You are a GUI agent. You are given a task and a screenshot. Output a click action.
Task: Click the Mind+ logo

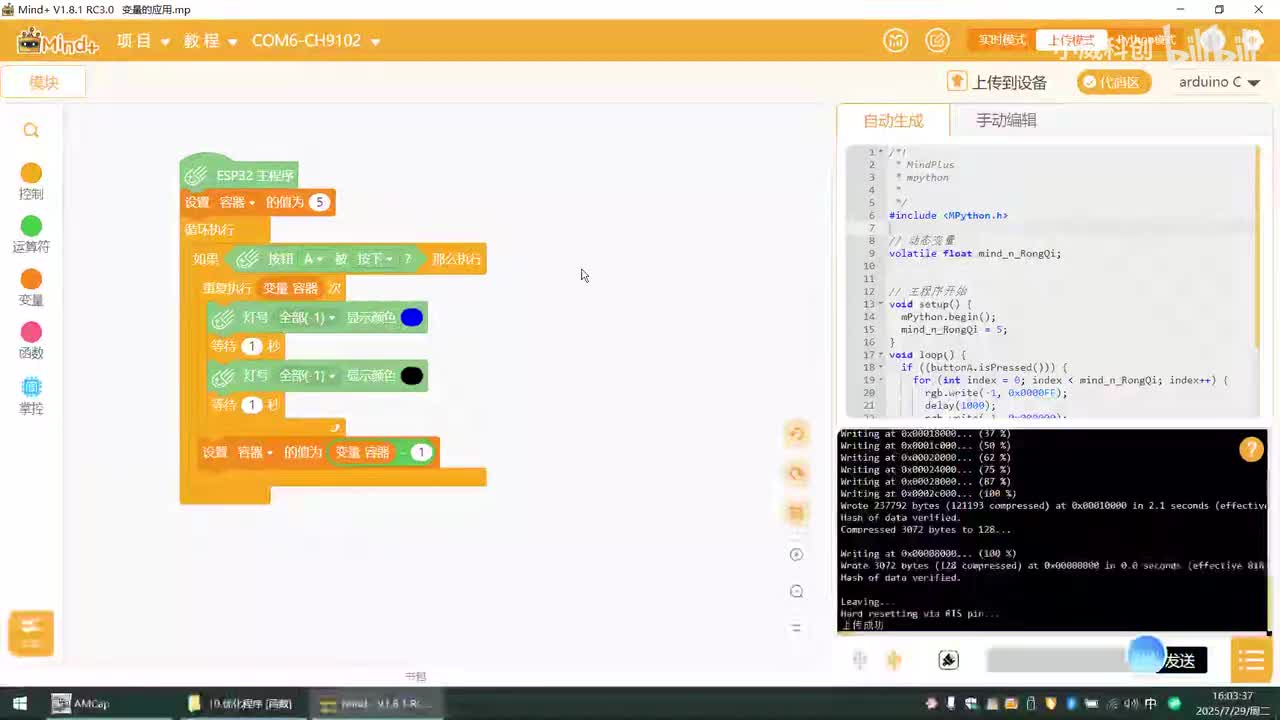[x=58, y=41]
